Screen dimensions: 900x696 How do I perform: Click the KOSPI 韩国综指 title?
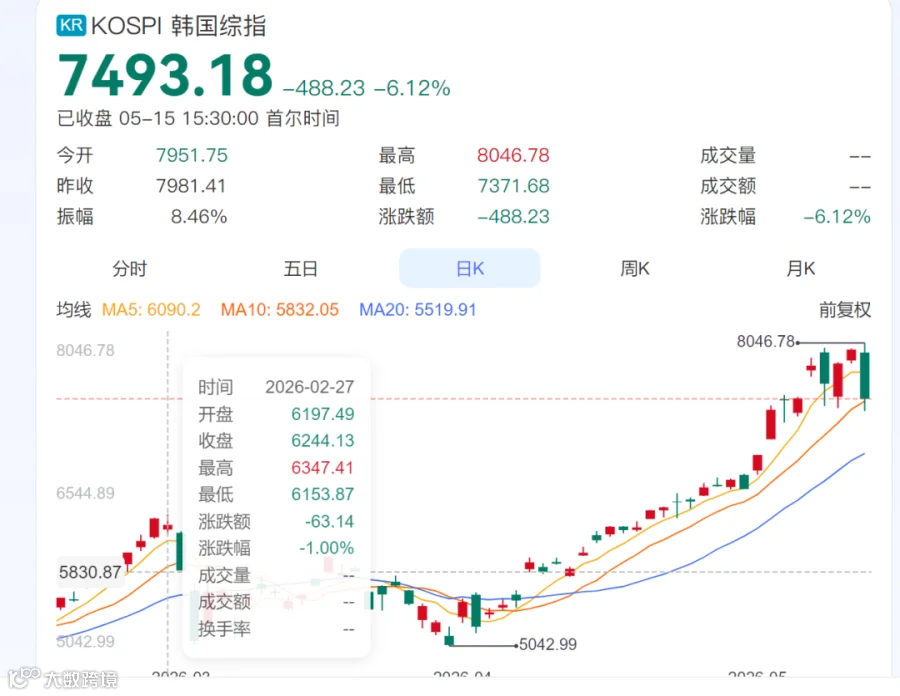179,26
